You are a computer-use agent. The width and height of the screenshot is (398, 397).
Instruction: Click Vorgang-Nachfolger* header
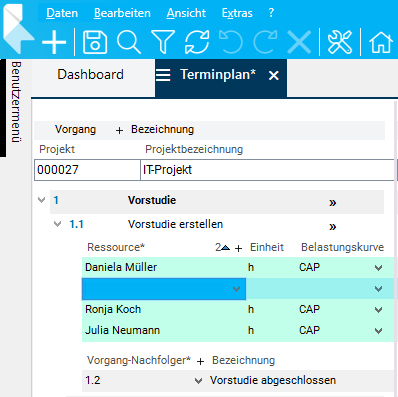[x=139, y=360]
